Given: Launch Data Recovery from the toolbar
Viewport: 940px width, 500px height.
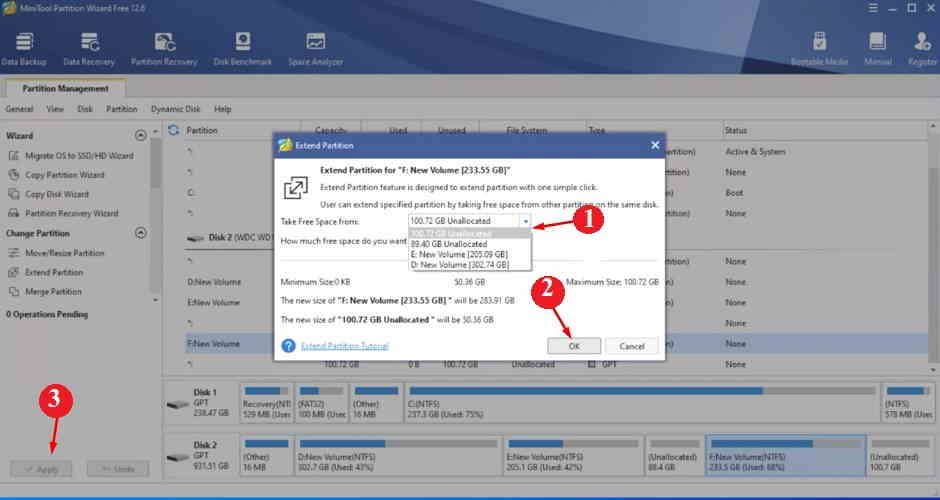Looking at the screenshot, I should pos(89,50).
